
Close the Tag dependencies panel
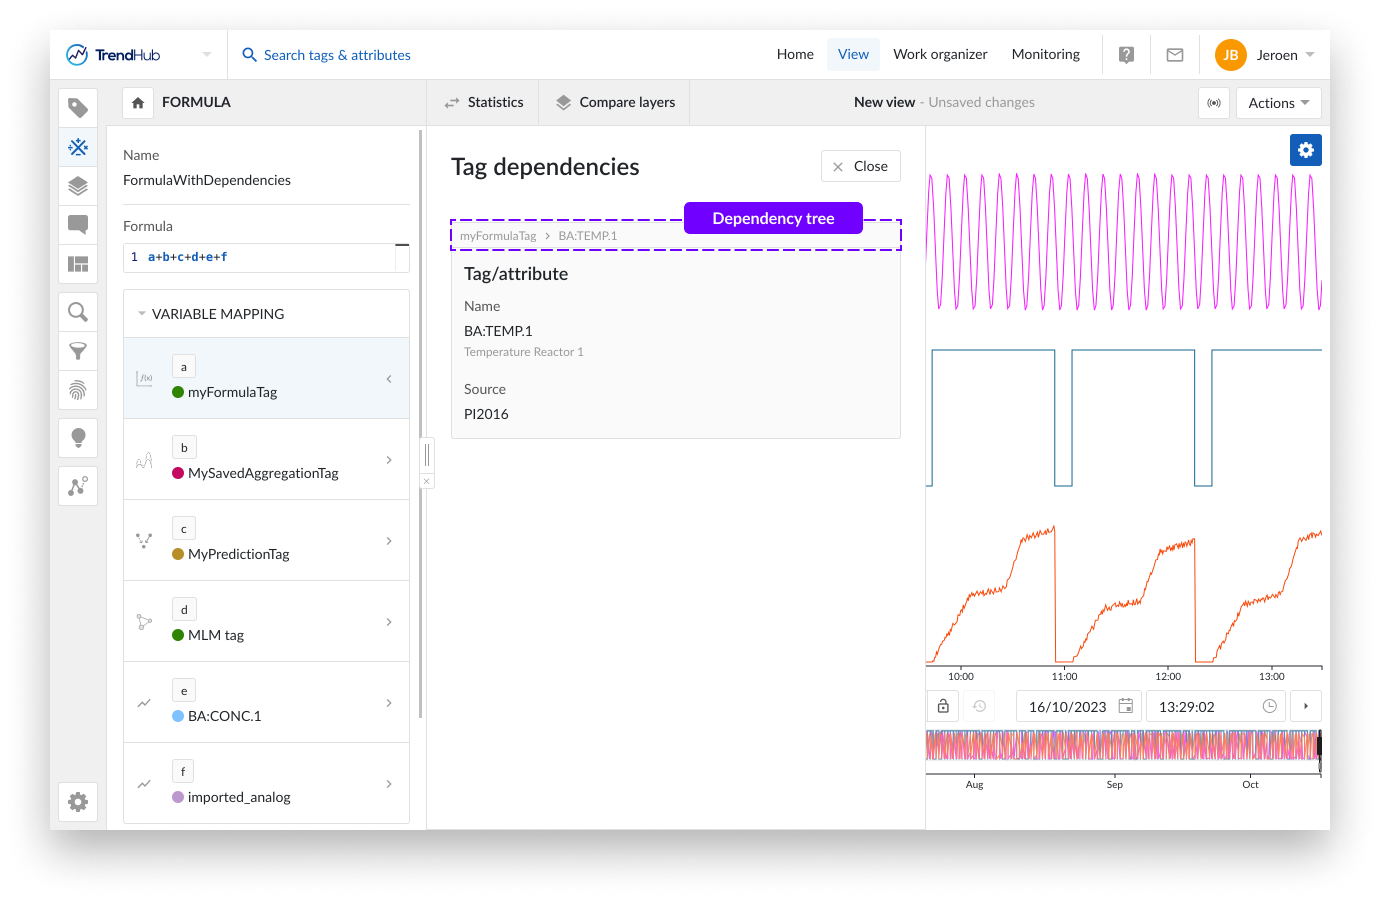(860, 166)
